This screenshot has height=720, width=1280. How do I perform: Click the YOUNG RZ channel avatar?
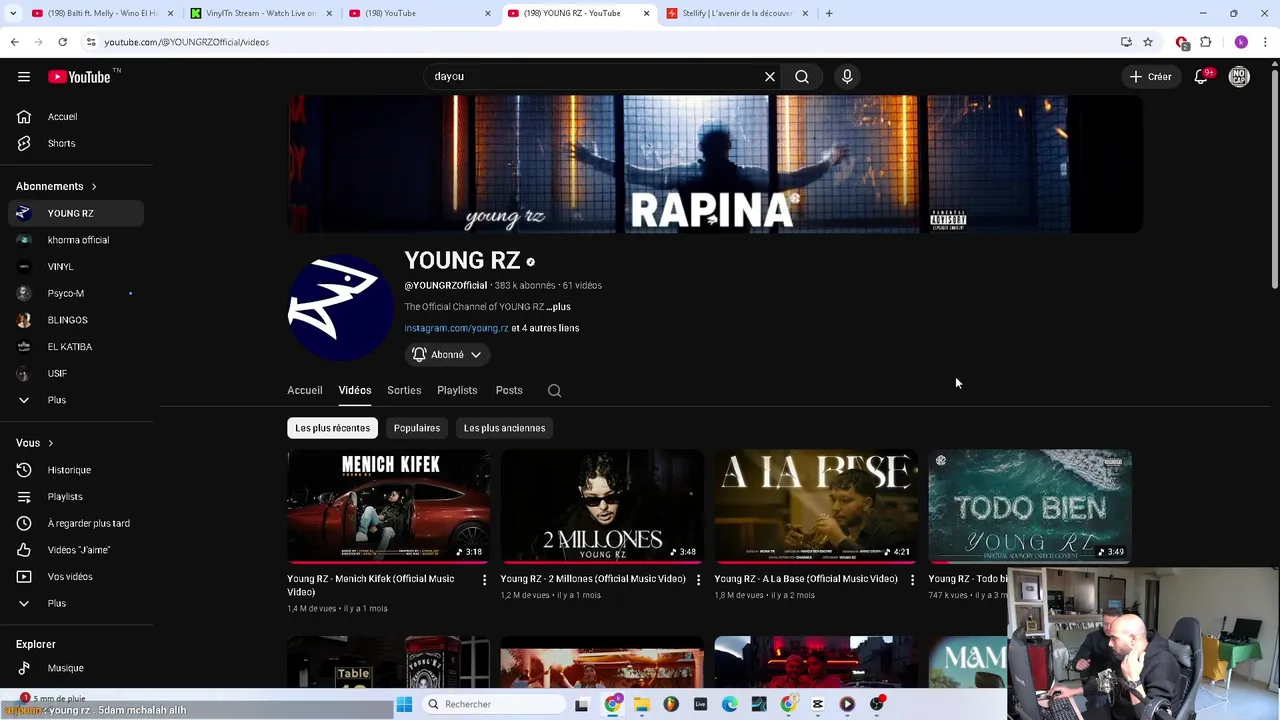[x=340, y=307]
